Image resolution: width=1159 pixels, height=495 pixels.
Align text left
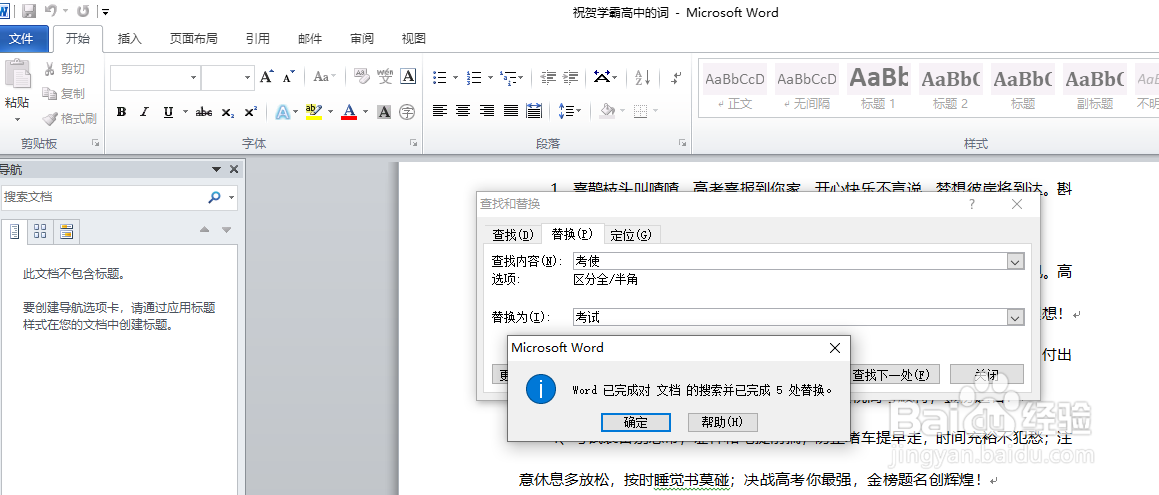click(x=440, y=111)
